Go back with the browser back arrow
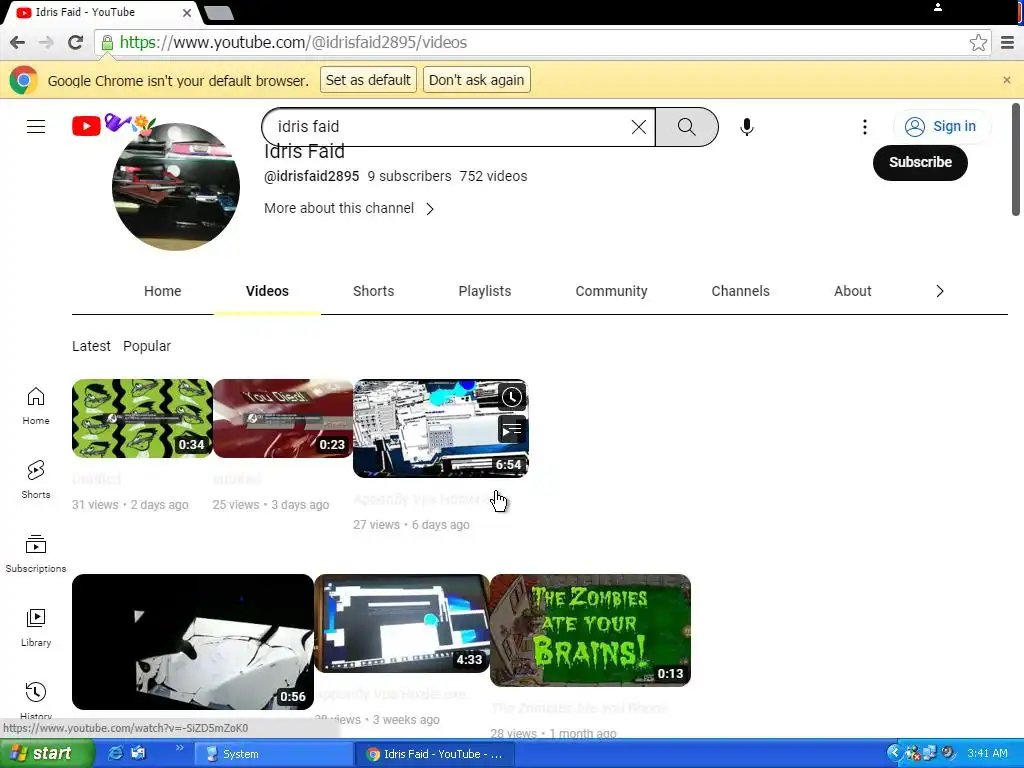This screenshot has height=768, width=1024. click(18, 42)
